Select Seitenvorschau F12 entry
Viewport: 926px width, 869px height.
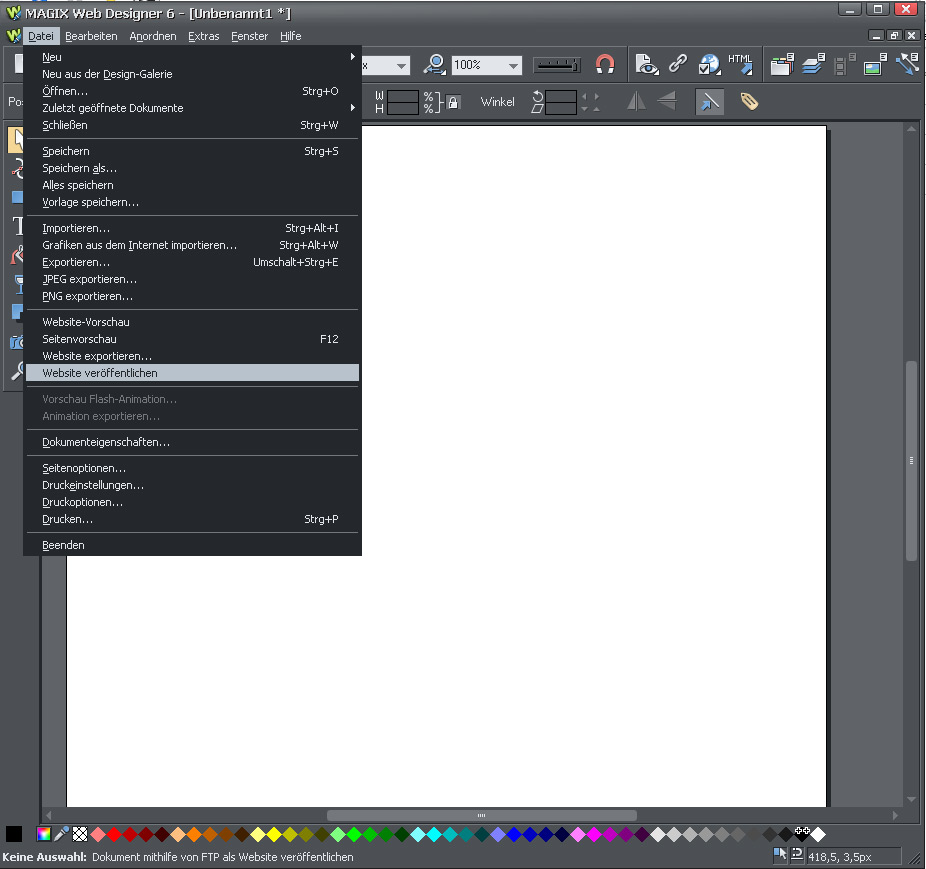tap(193, 339)
